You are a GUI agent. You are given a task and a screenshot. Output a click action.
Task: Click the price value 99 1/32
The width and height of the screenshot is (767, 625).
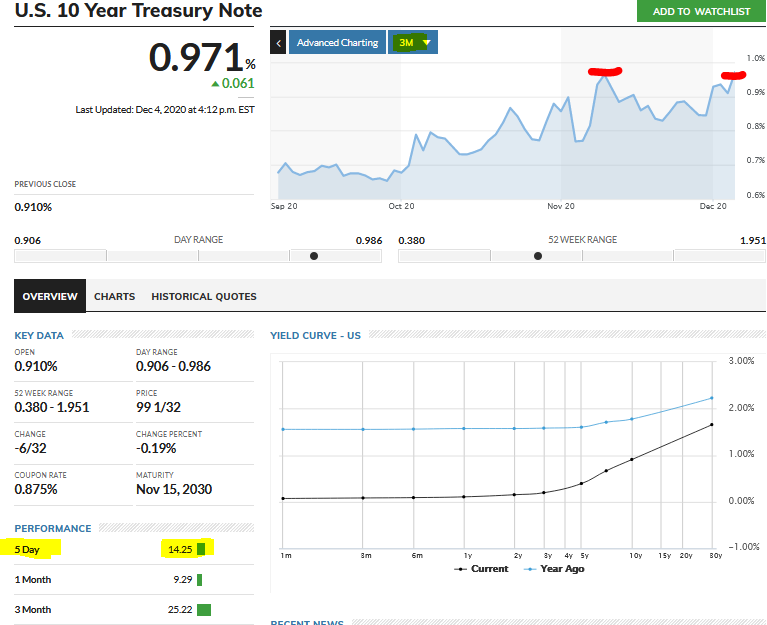click(158, 407)
